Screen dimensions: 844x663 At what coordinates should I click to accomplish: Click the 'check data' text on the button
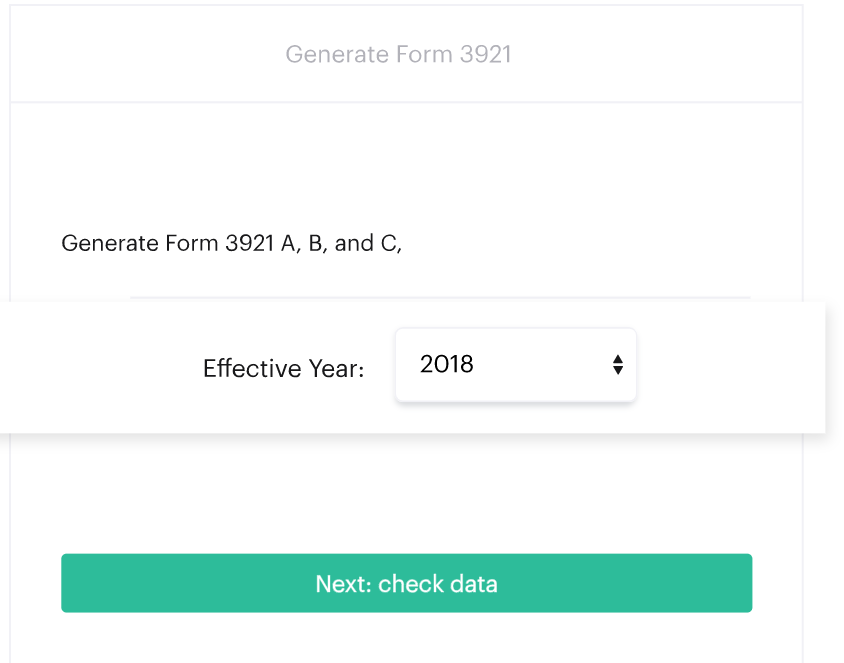click(x=437, y=583)
